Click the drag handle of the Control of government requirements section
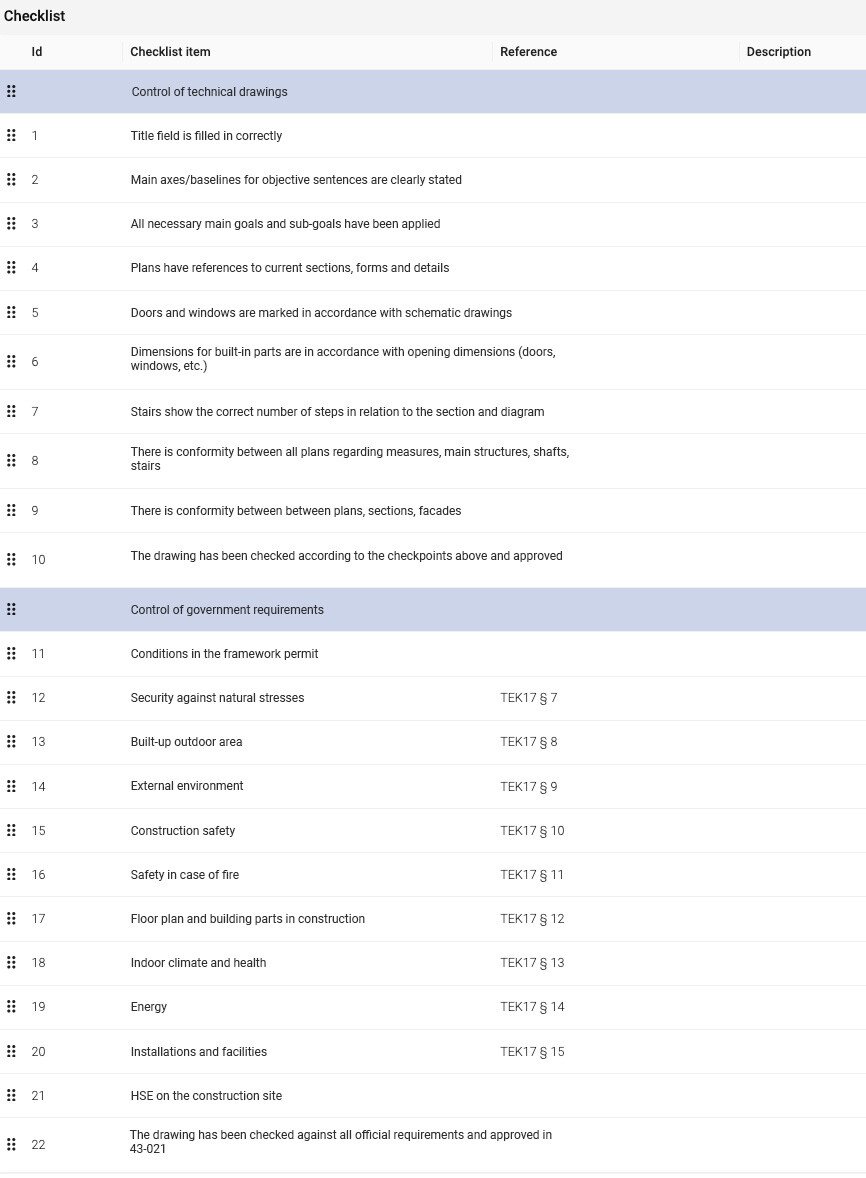Screen dimensions: 866x1178 coord(12,608)
